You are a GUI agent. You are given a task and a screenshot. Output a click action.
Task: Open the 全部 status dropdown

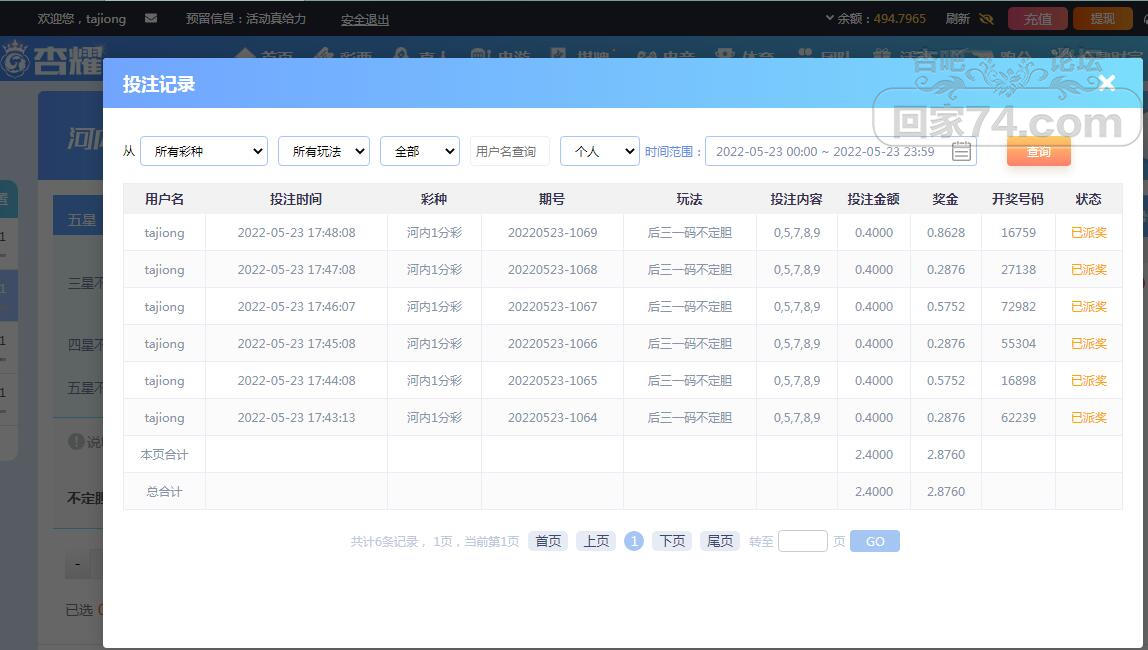420,152
